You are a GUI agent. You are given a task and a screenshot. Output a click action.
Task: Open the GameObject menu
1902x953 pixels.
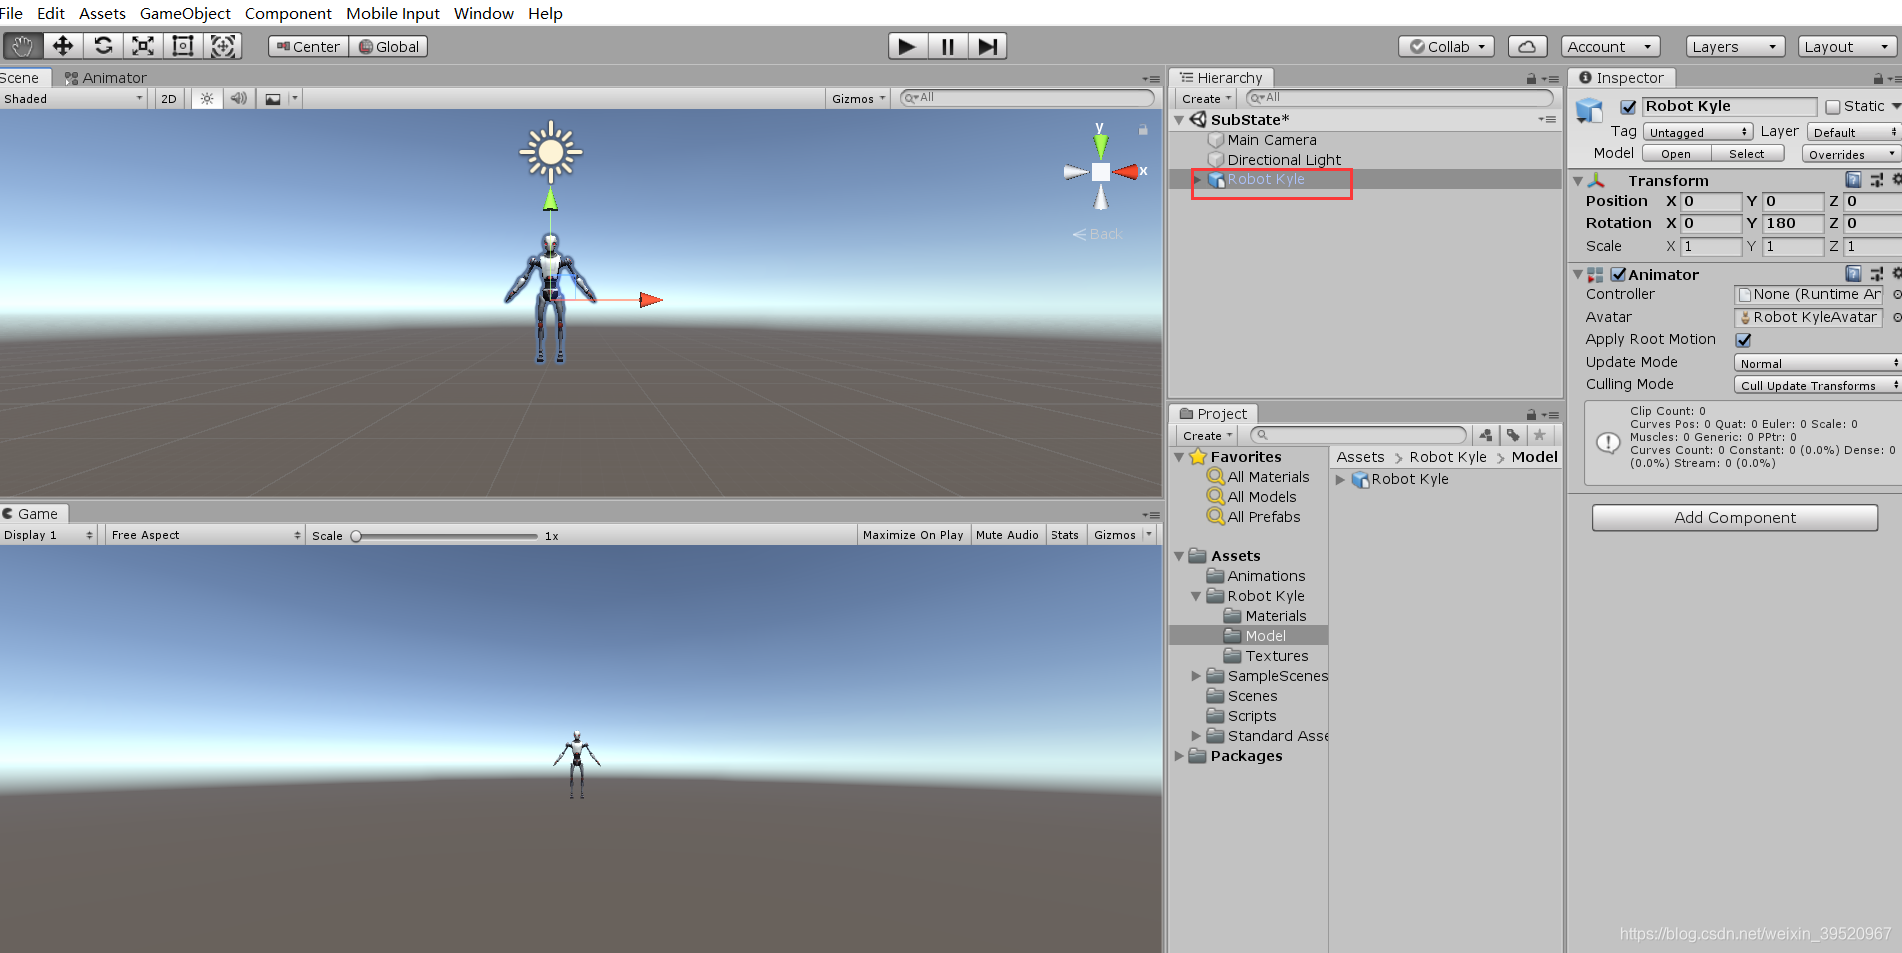click(x=185, y=13)
